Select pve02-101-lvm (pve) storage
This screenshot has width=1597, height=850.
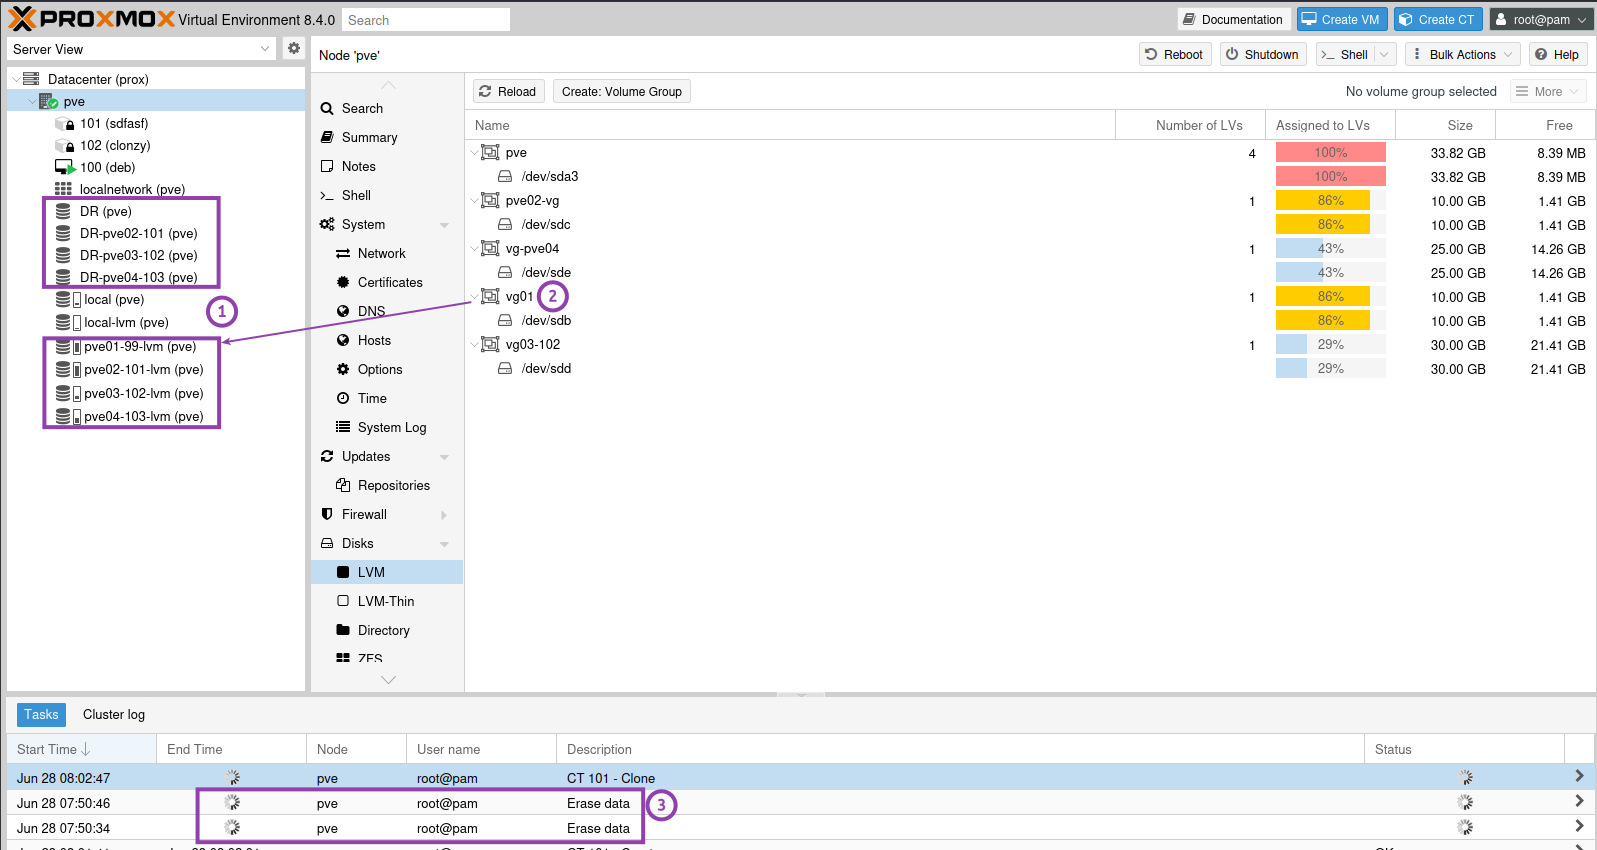coord(143,369)
